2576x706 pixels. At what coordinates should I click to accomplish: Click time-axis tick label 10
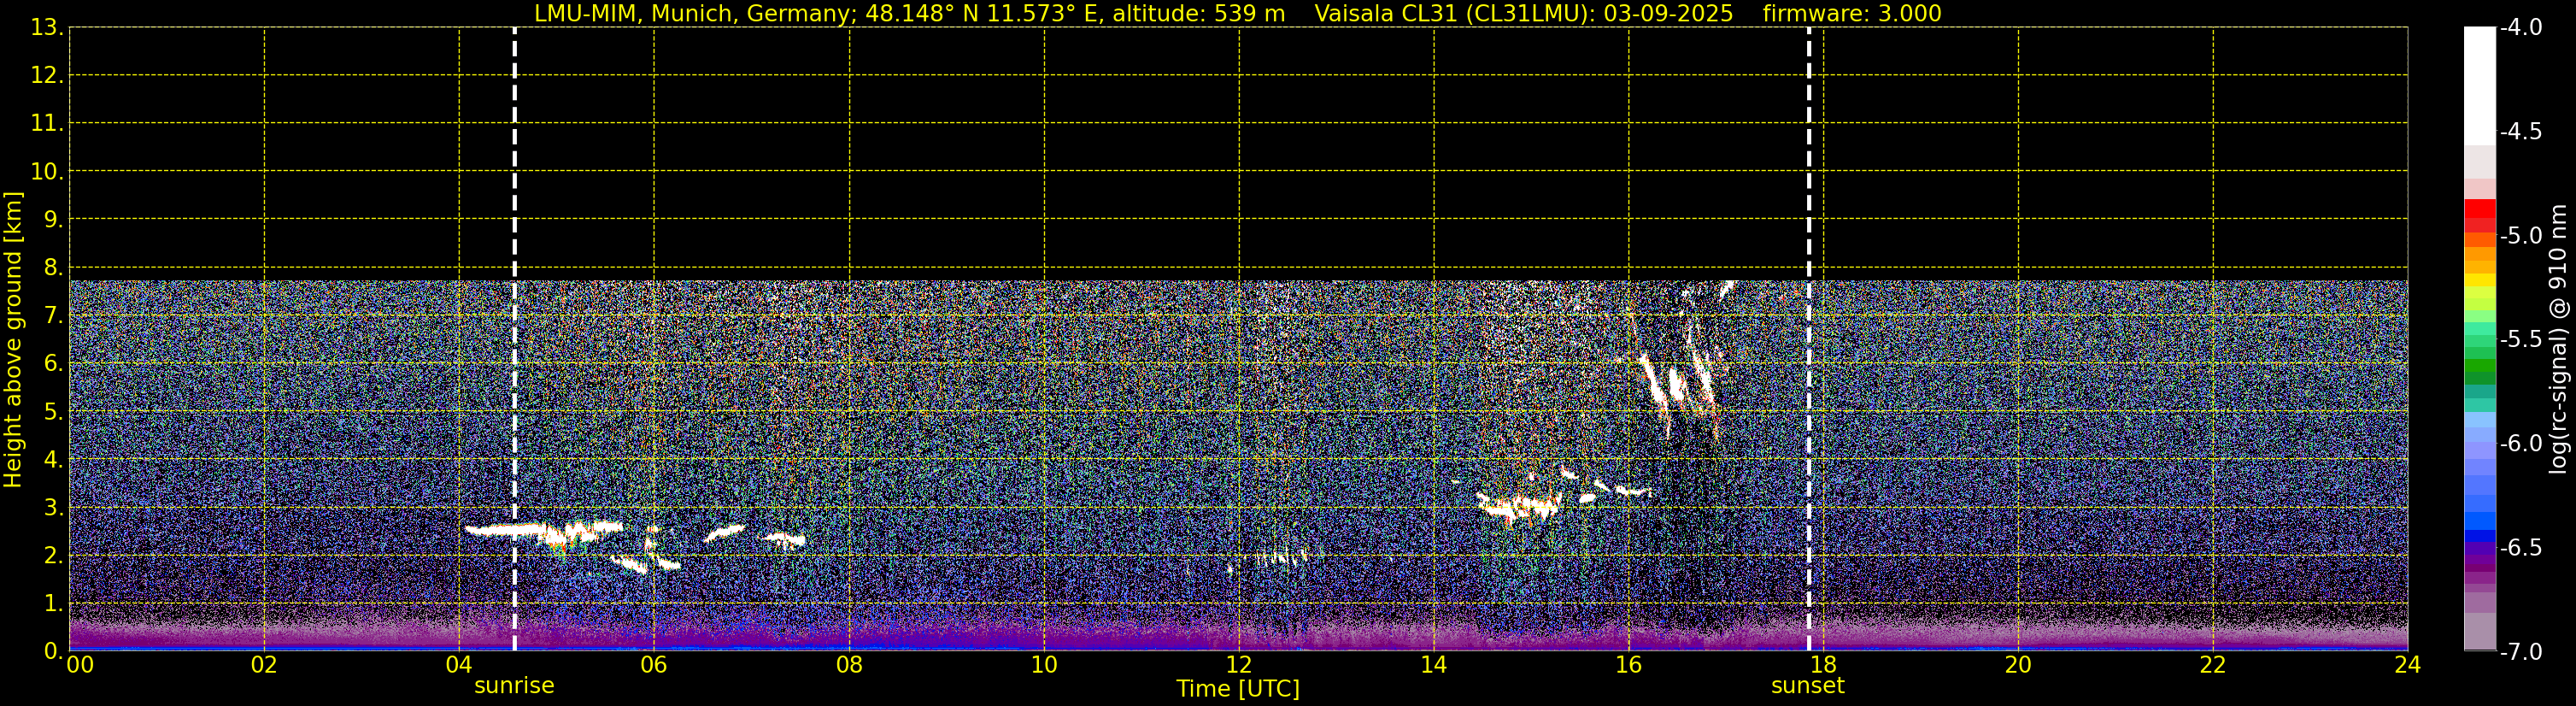coord(1044,665)
